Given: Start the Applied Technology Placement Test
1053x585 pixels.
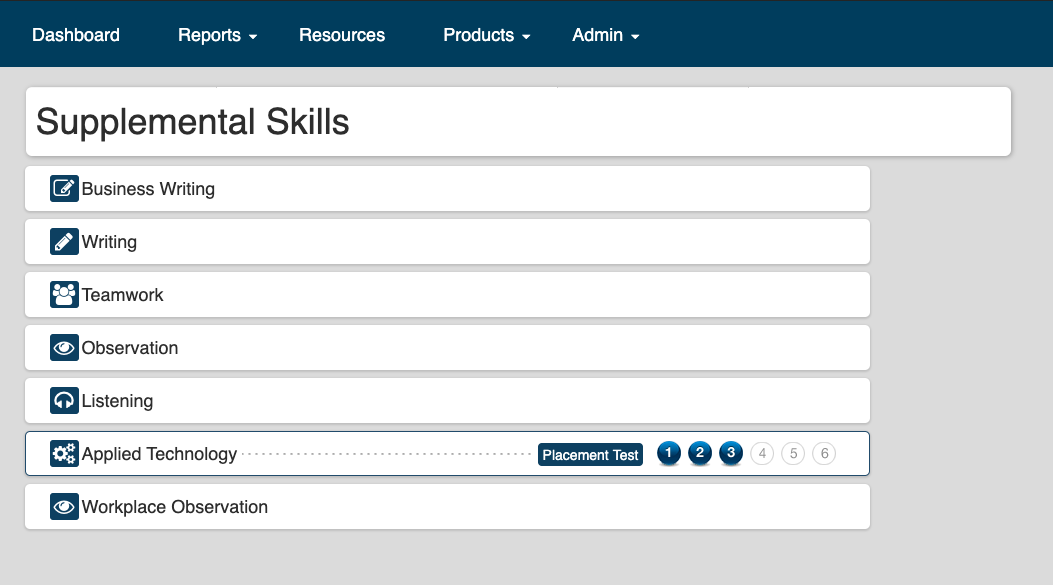Looking at the screenshot, I should (x=590, y=455).
